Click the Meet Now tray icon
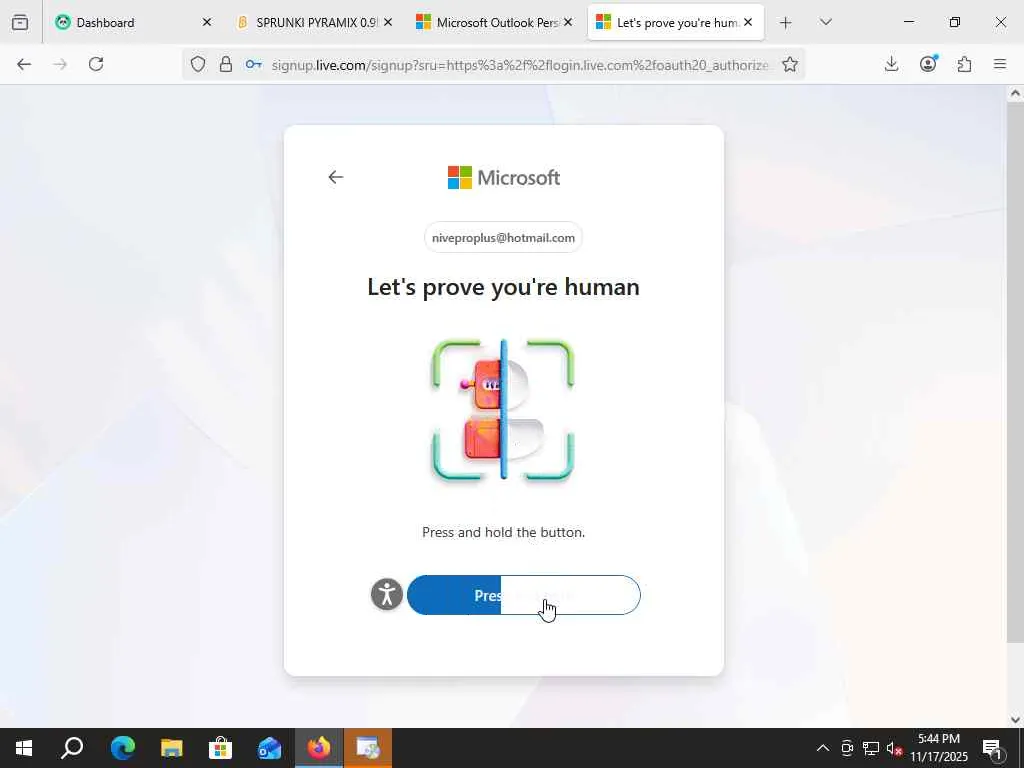 tap(847, 748)
